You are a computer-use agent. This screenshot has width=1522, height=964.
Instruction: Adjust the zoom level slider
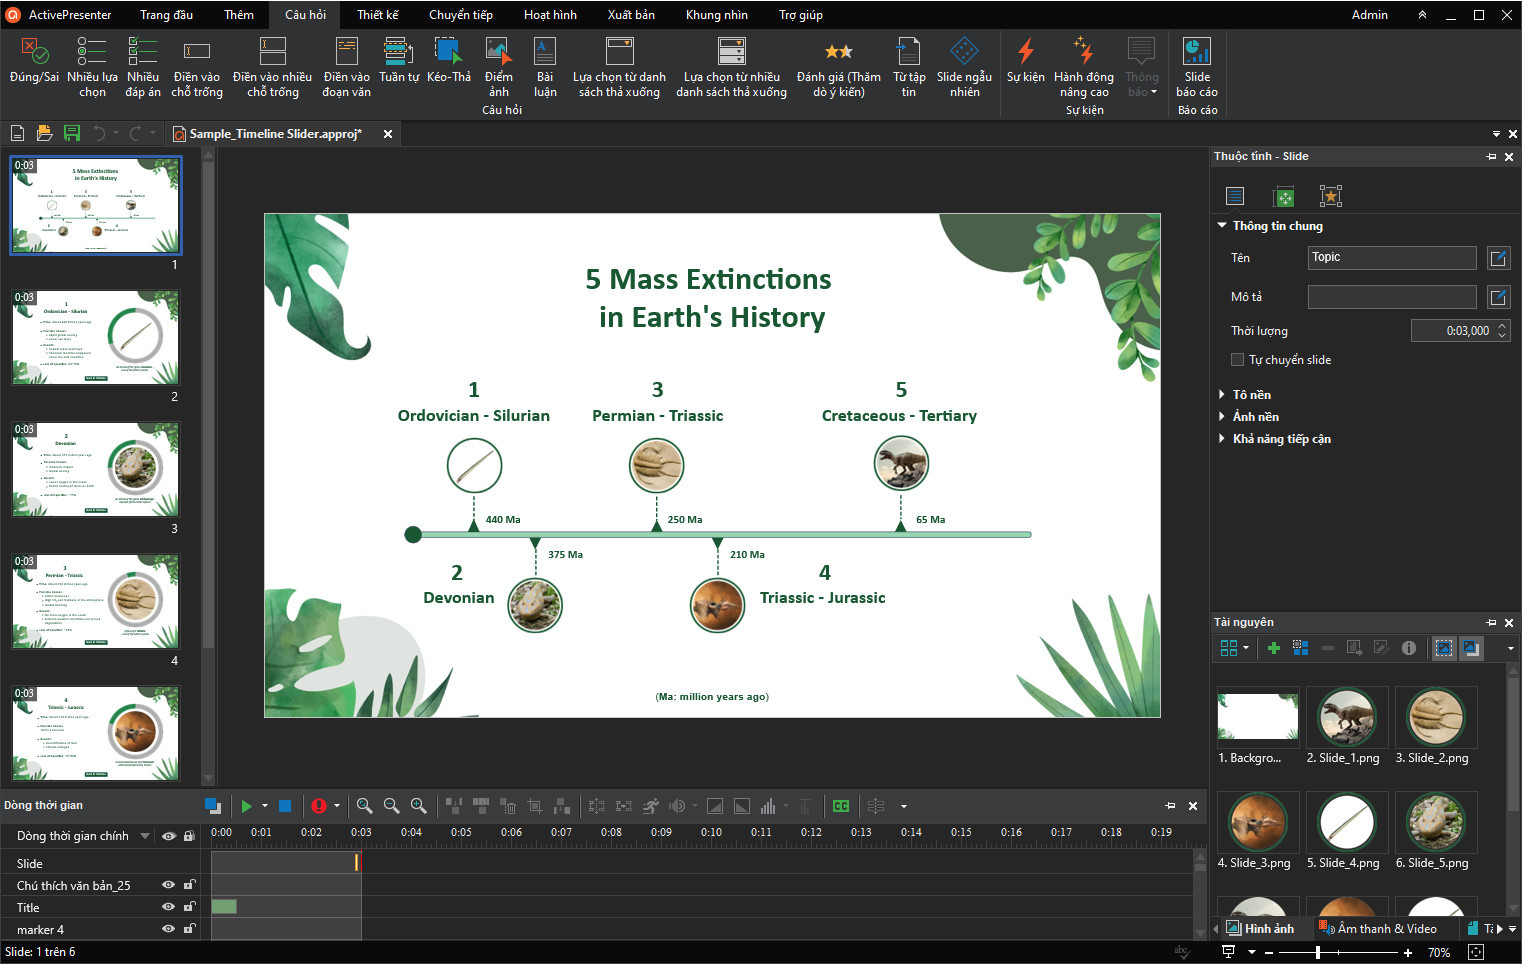point(1318,953)
